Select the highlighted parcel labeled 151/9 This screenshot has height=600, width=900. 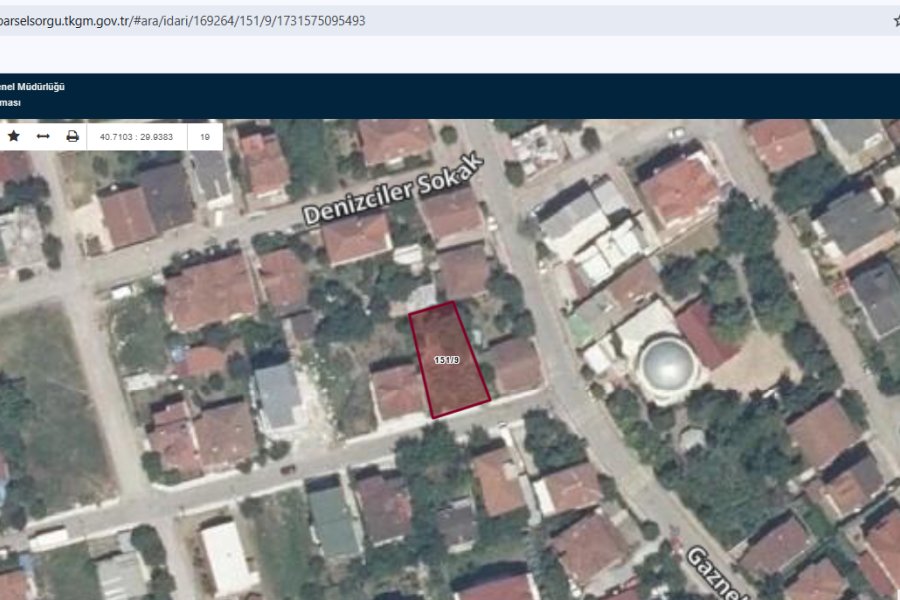point(448,360)
